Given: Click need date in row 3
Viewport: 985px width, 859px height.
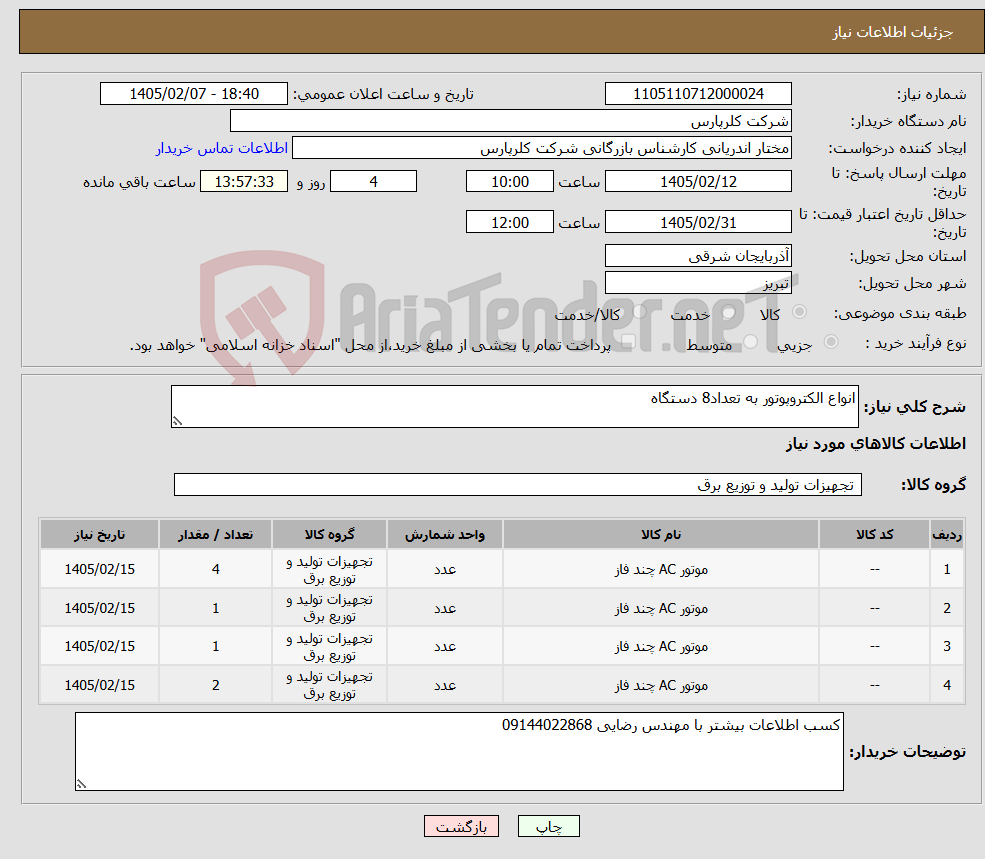Looking at the screenshot, I should (x=99, y=646).
